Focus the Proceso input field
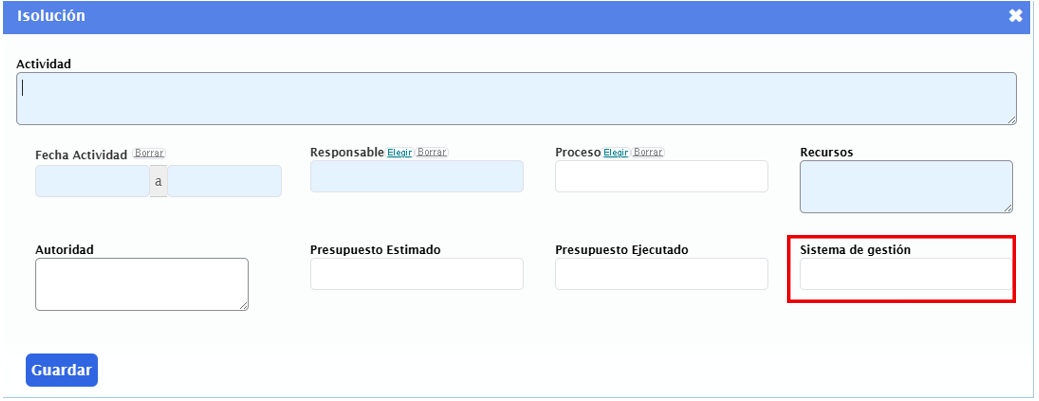Viewport: 1039px width, 401px height. pyautogui.click(x=661, y=176)
